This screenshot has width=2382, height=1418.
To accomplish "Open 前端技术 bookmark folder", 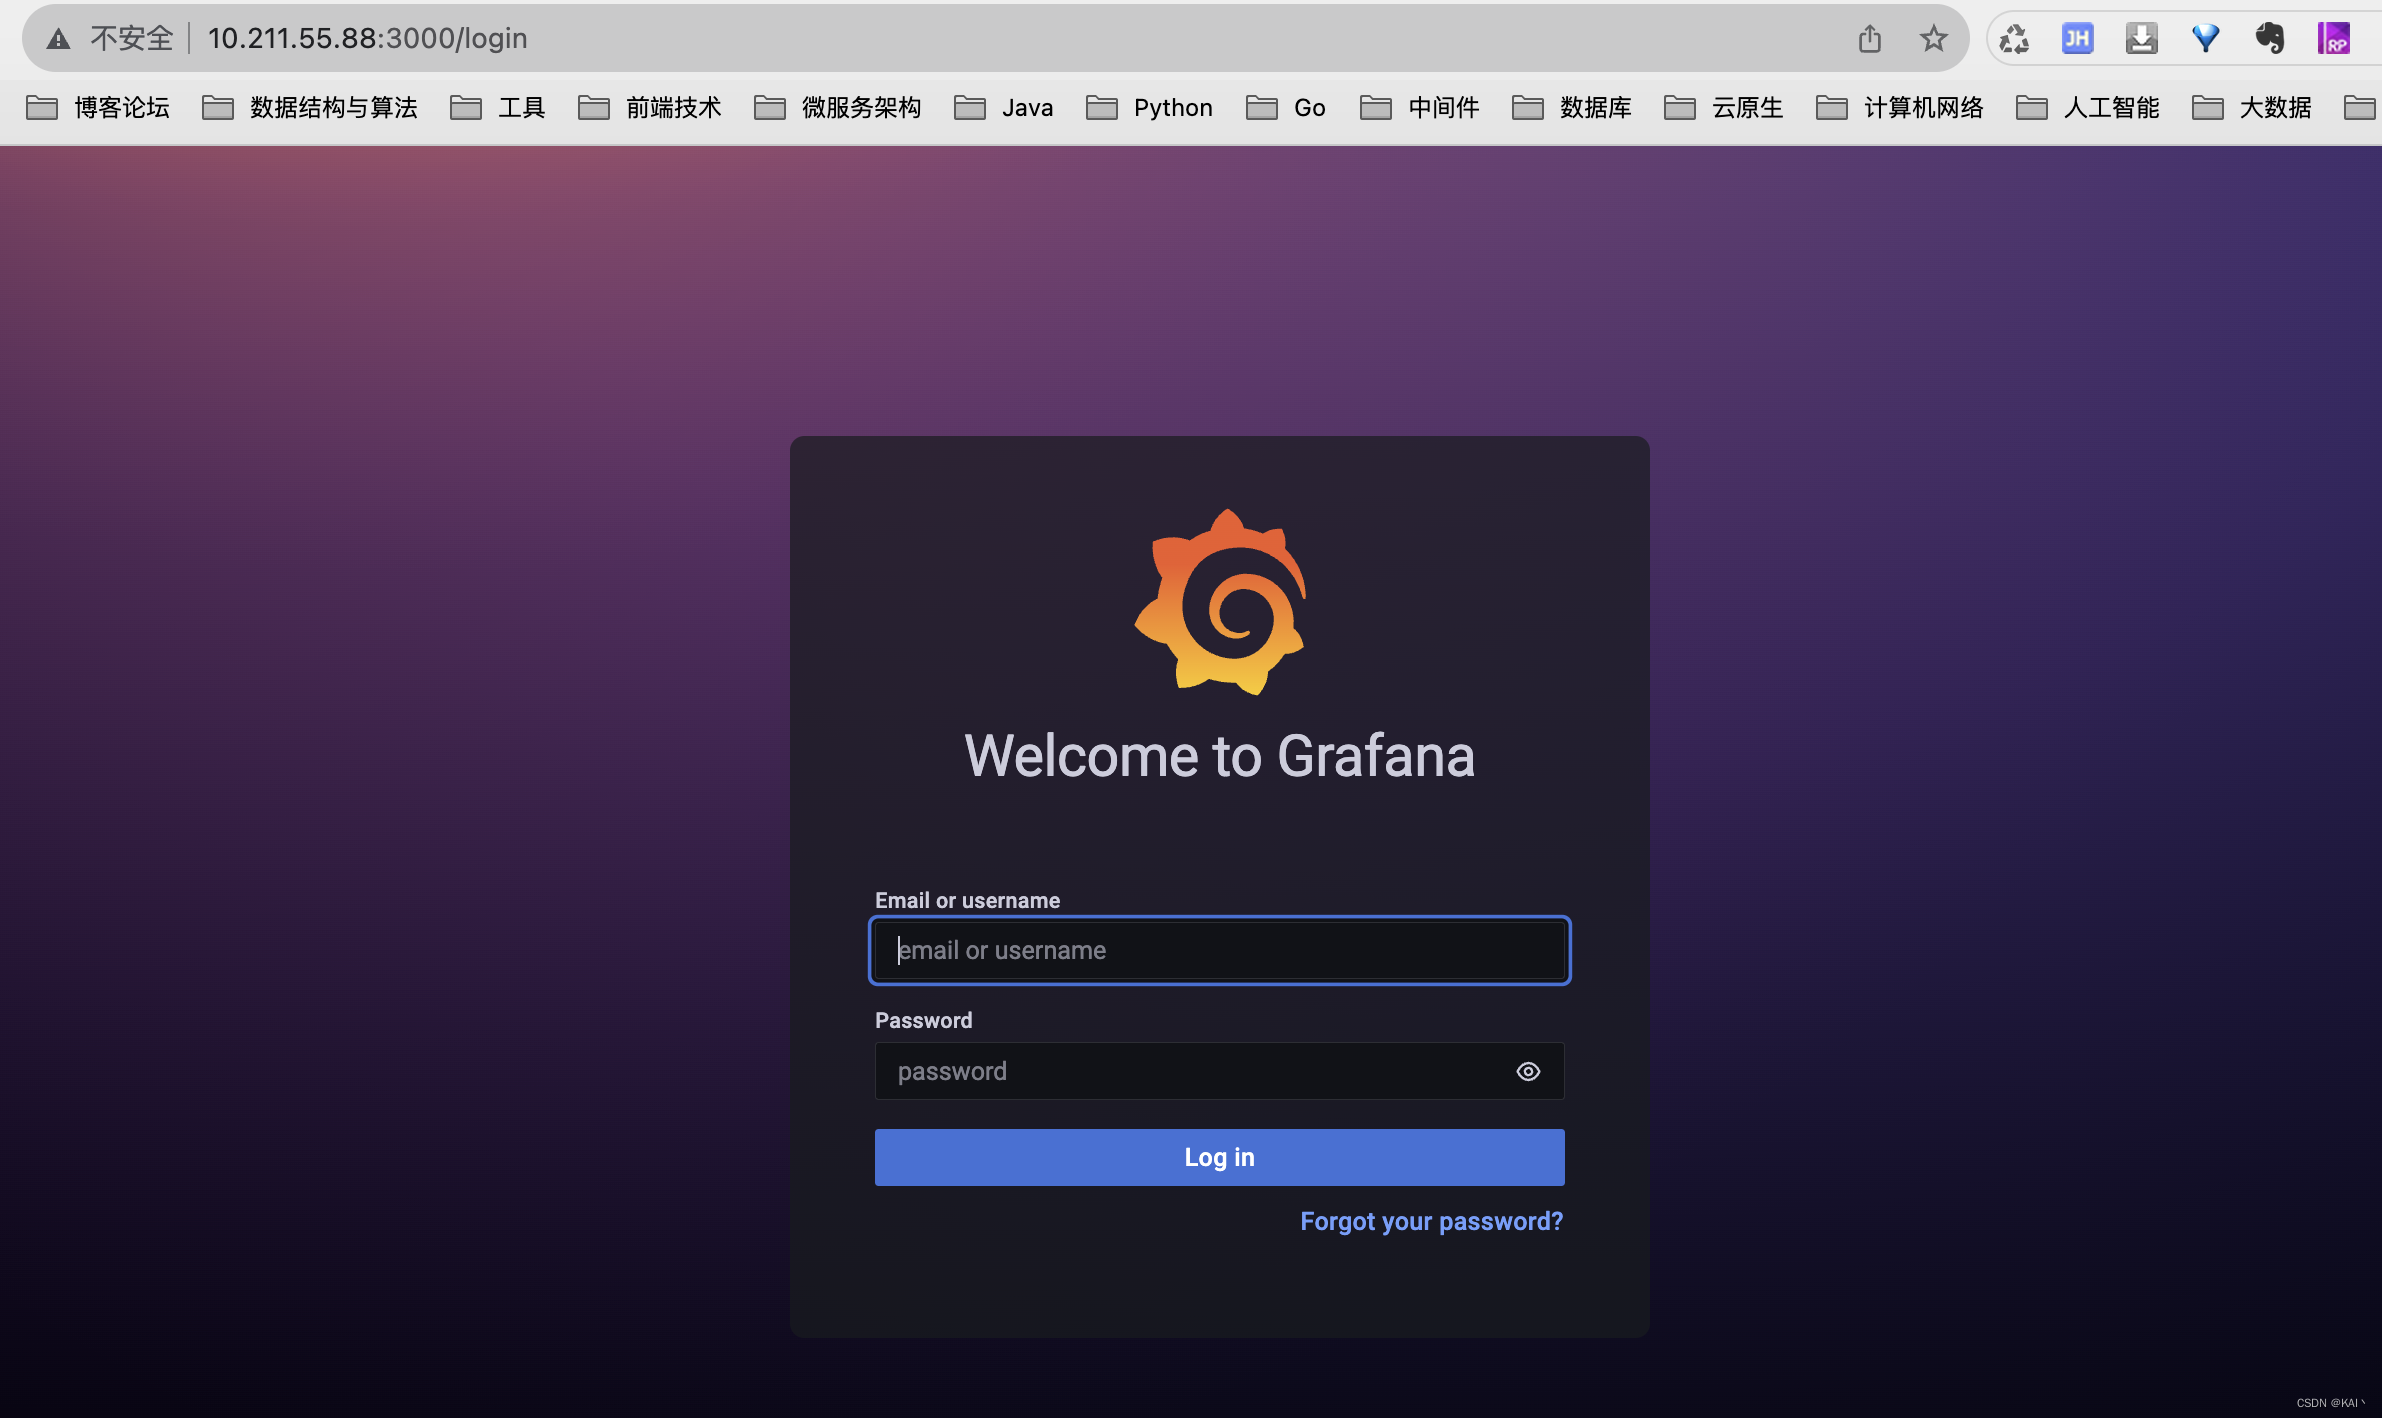I will pos(650,107).
